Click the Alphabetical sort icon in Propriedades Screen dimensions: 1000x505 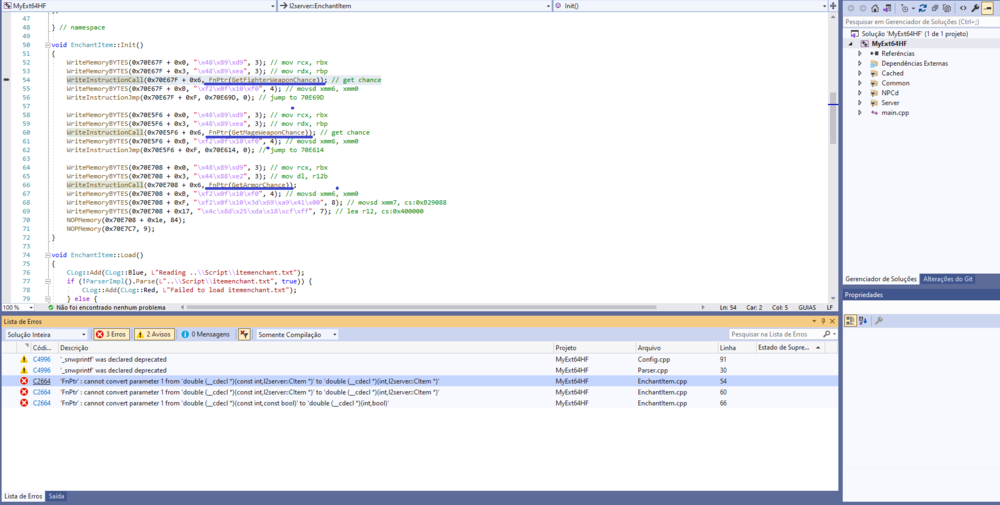coord(863,320)
